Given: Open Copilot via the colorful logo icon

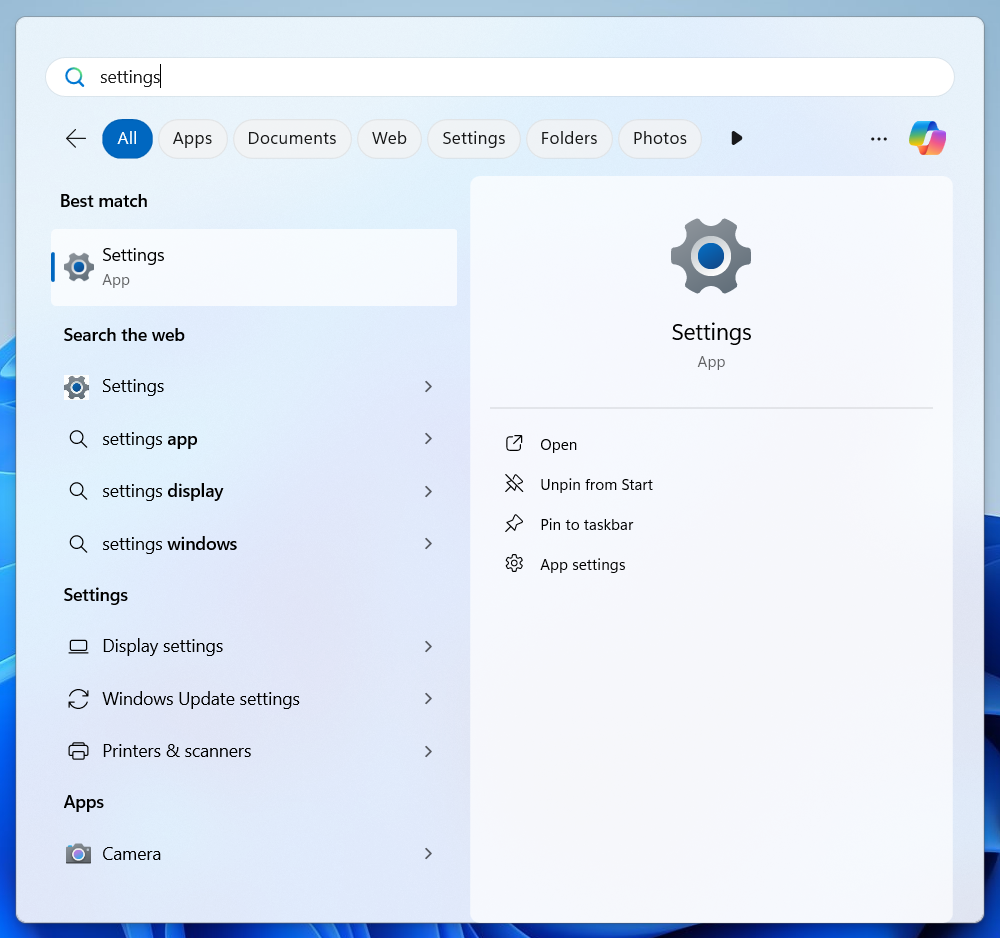Looking at the screenshot, I should pyautogui.click(x=927, y=138).
